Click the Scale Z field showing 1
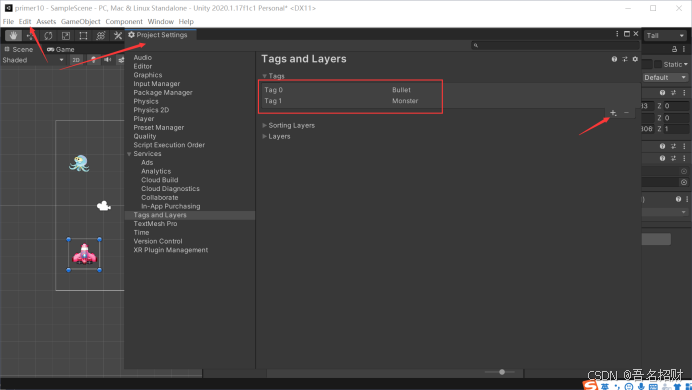This screenshot has height=390, width=692. pos(677,129)
